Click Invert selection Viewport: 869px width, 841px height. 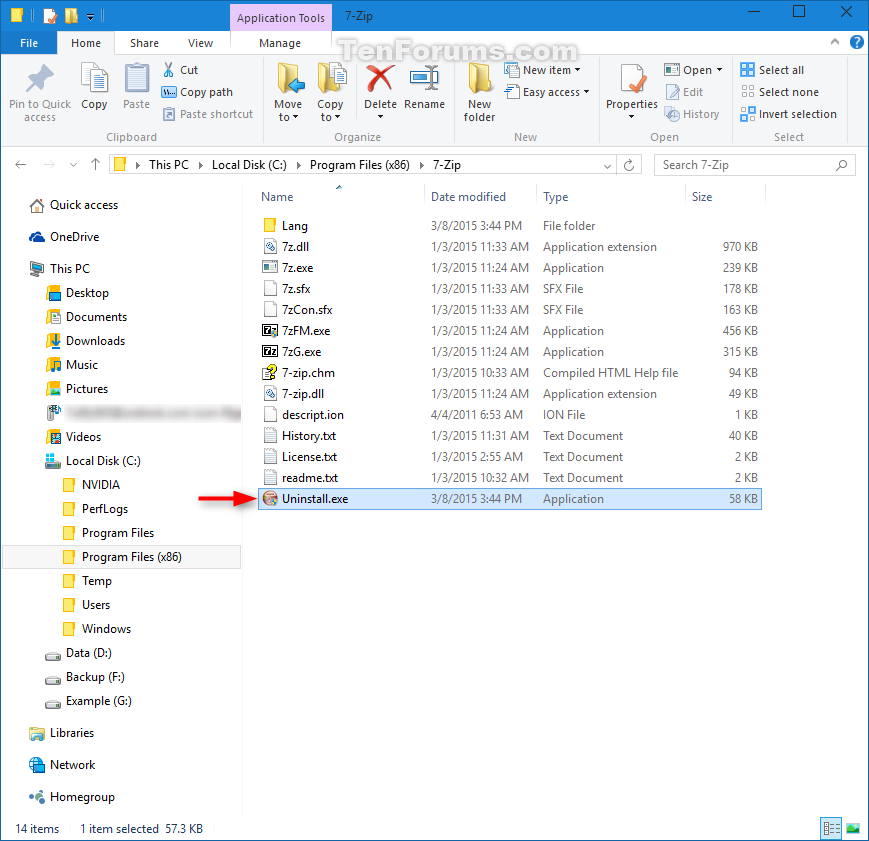pos(788,114)
